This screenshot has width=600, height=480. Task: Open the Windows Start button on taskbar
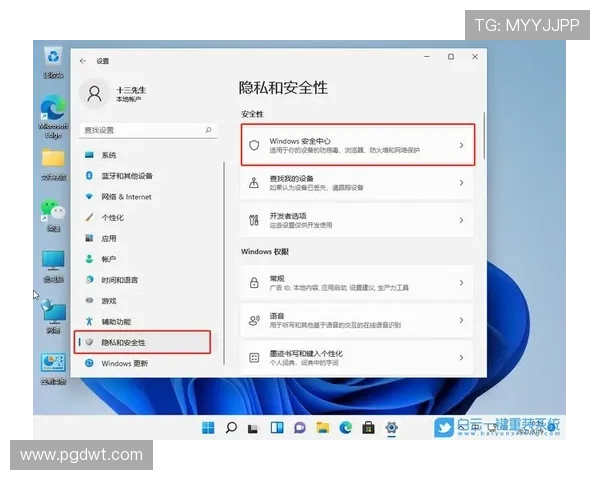(x=208, y=427)
